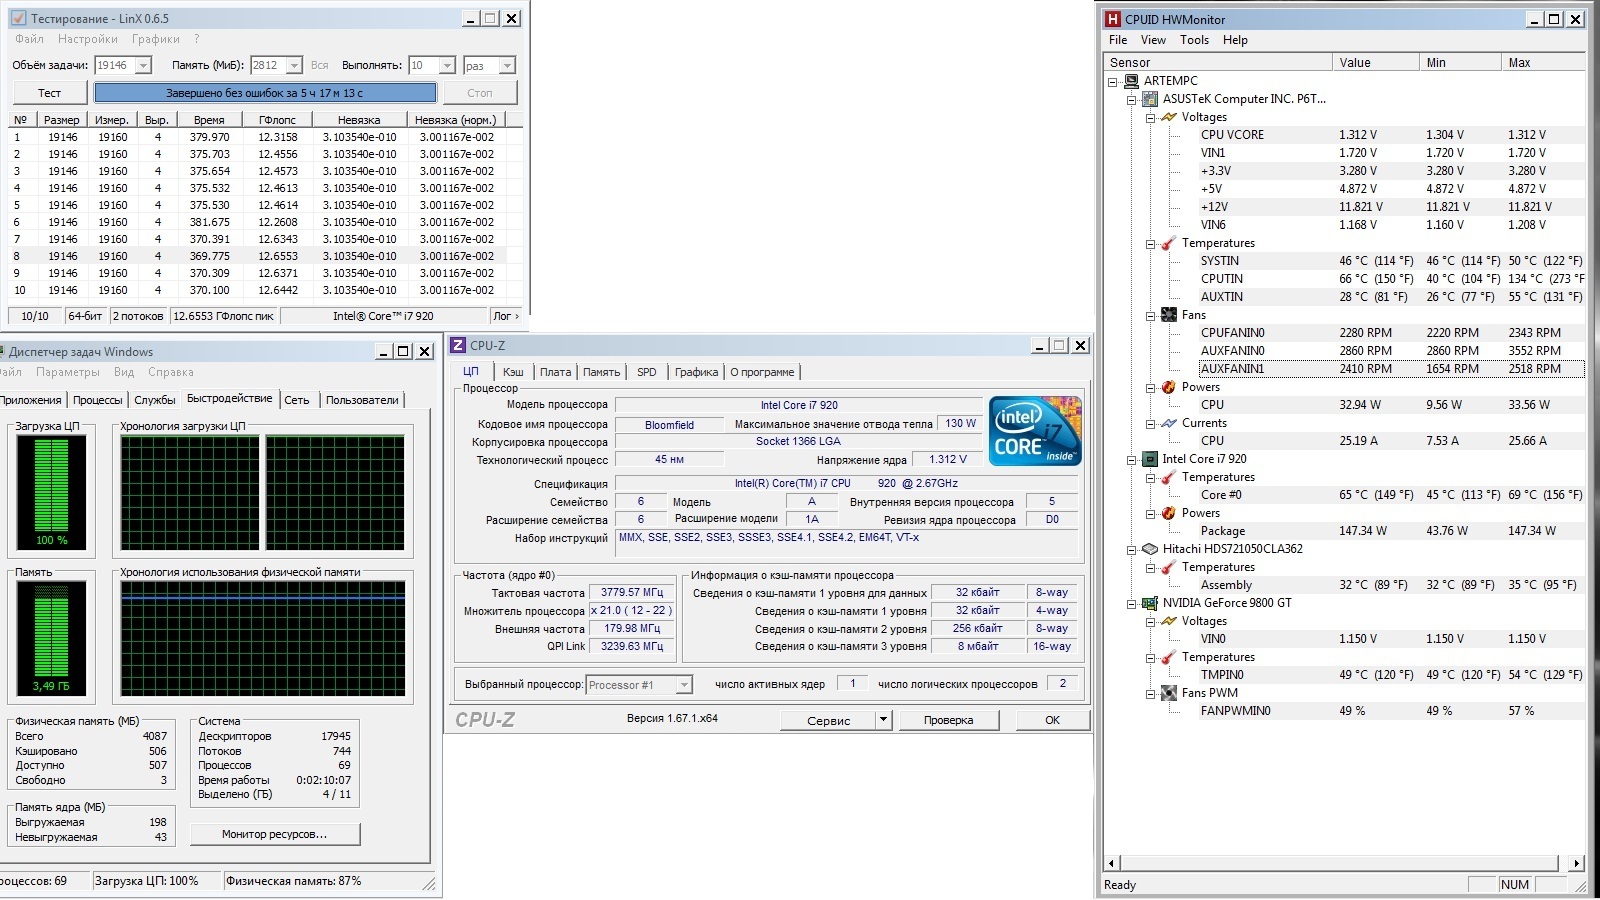
Task: Collapse the Fans node under ASUSTeK
Action: (1150, 316)
